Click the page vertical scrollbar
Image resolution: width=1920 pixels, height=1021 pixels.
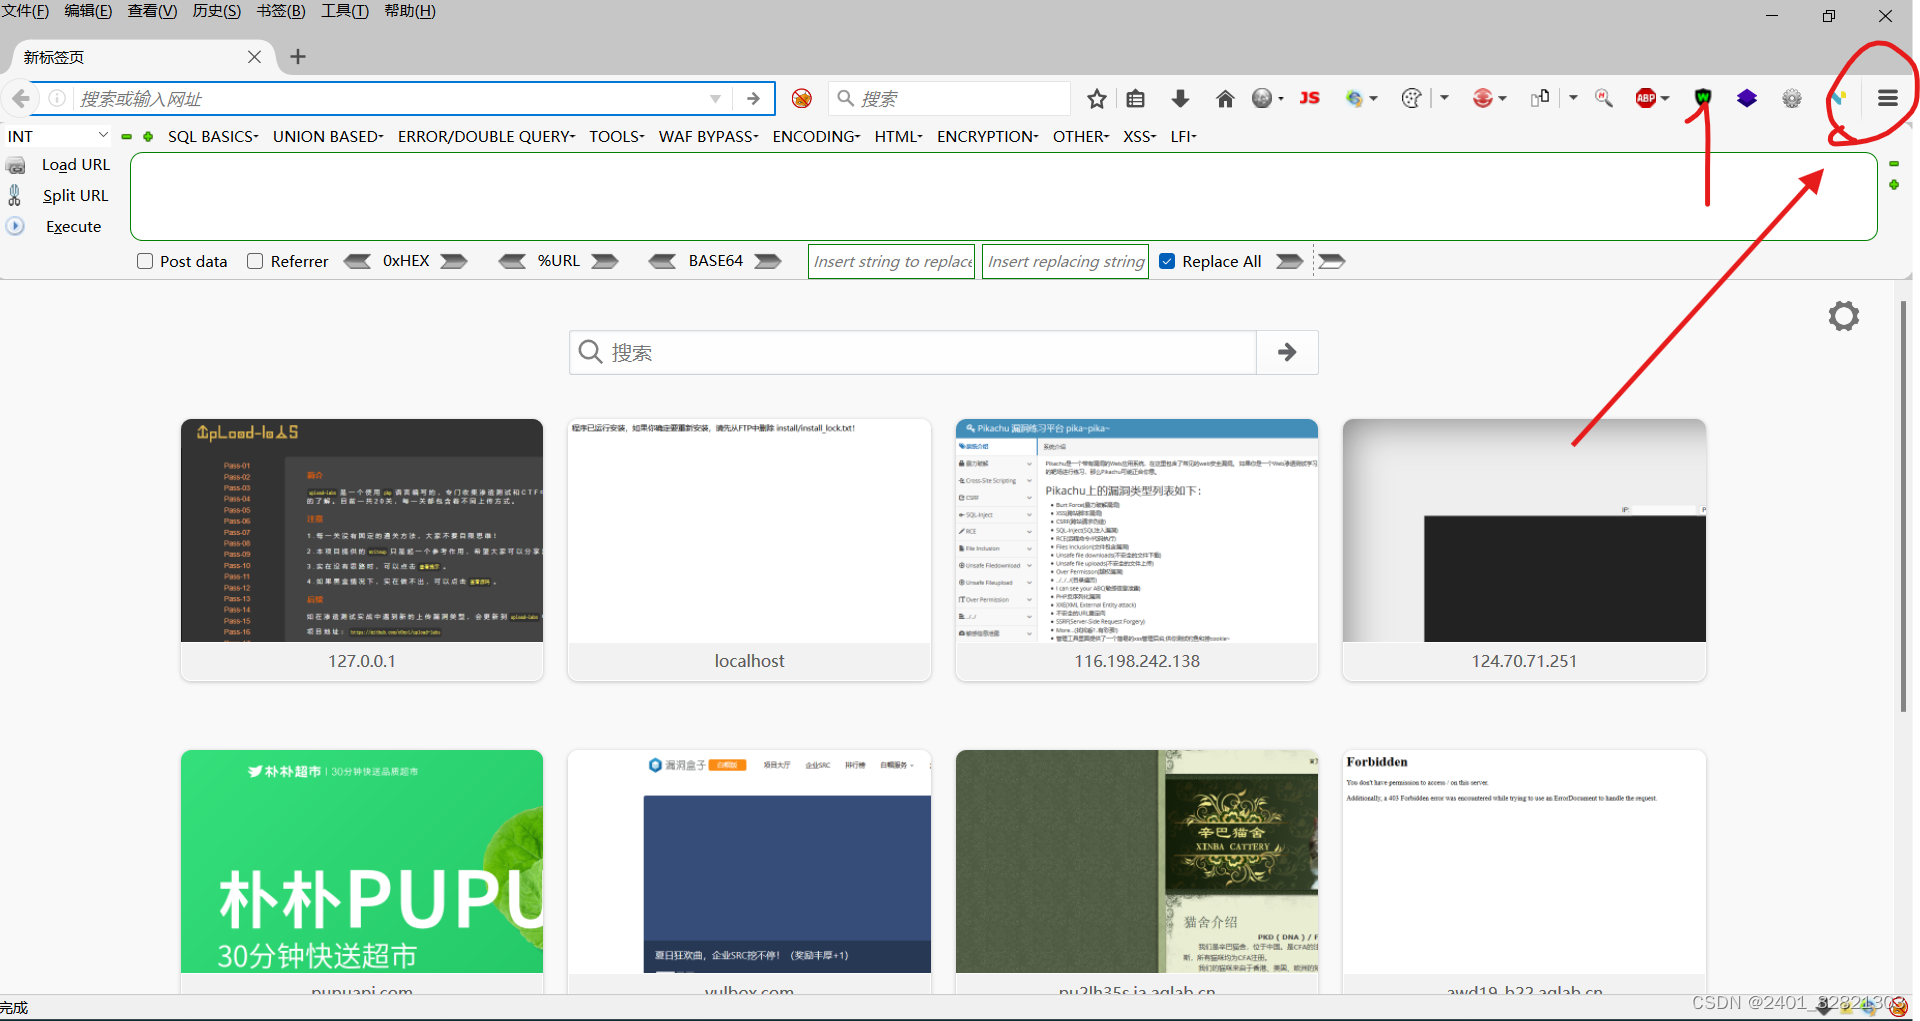[1904, 505]
